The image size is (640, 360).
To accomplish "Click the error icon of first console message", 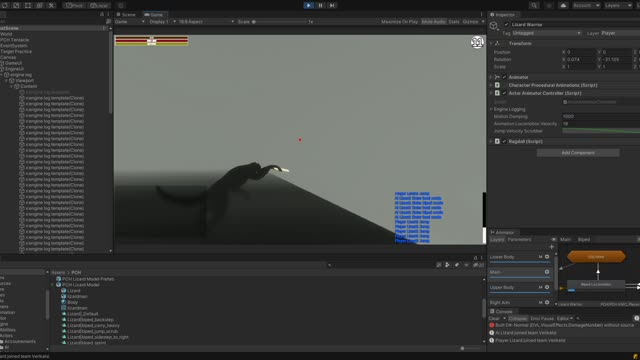I will click(x=491, y=325).
